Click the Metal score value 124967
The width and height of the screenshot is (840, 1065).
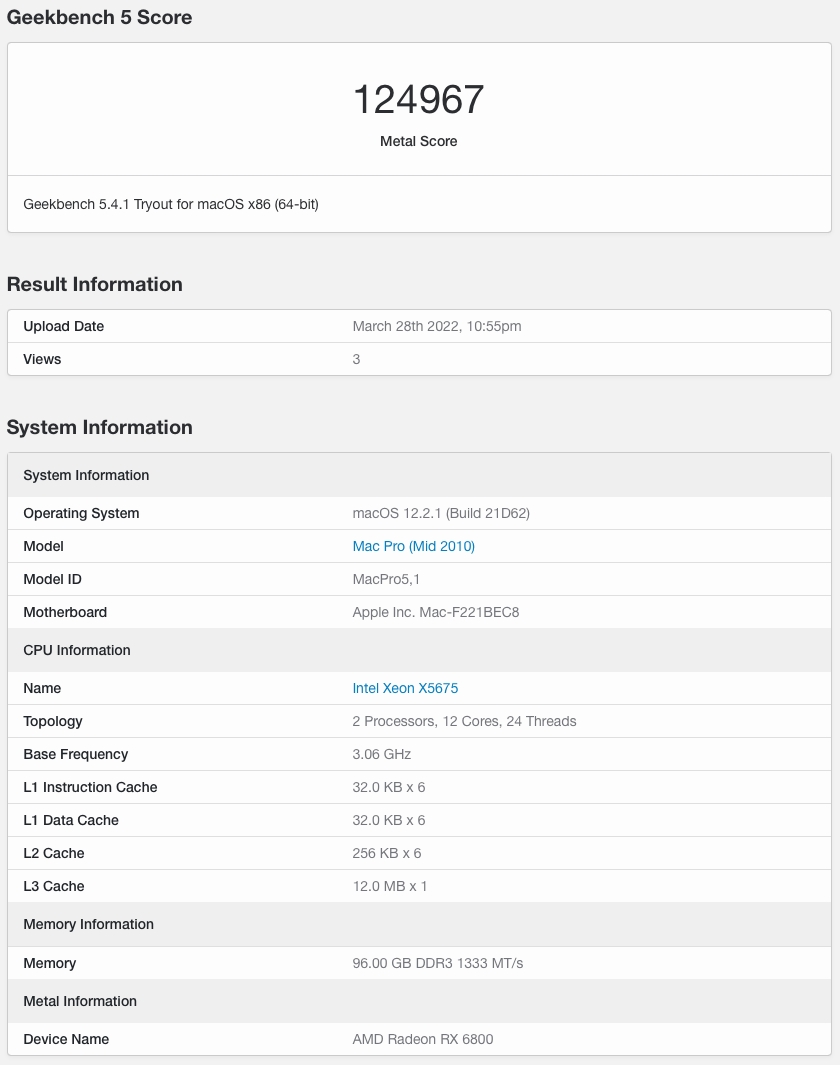419,99
